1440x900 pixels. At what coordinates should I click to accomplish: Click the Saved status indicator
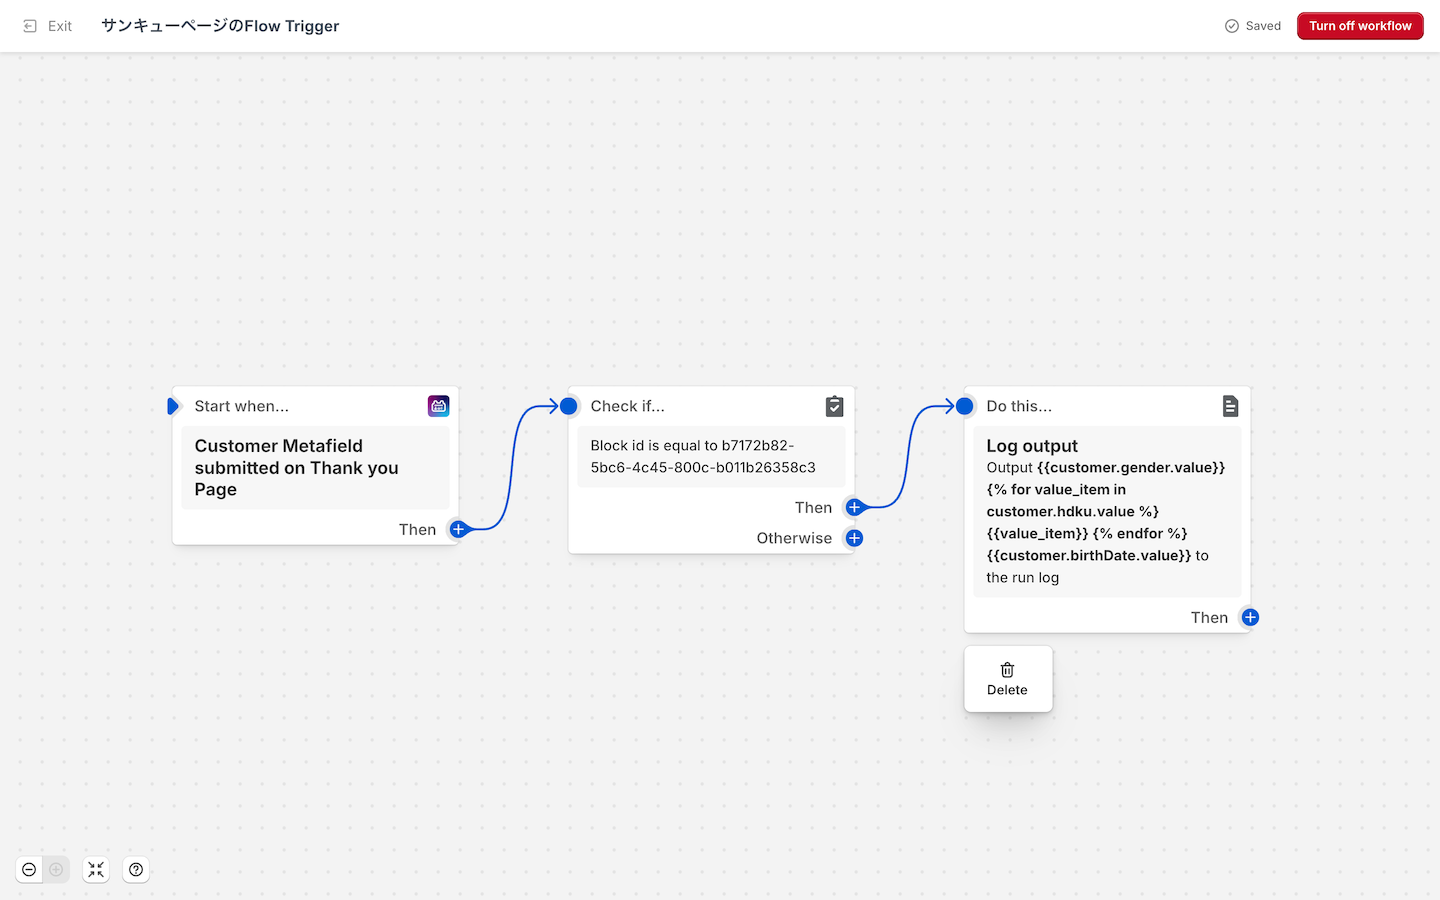[1253, 26]
